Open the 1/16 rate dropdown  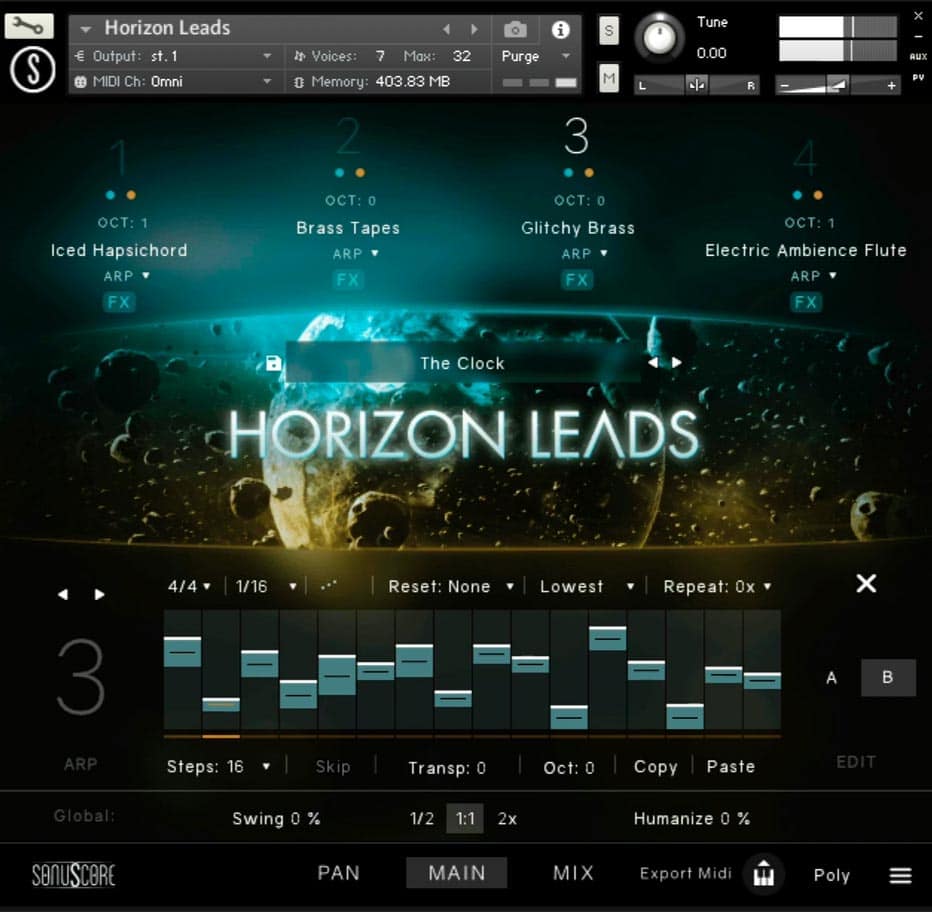265,587
